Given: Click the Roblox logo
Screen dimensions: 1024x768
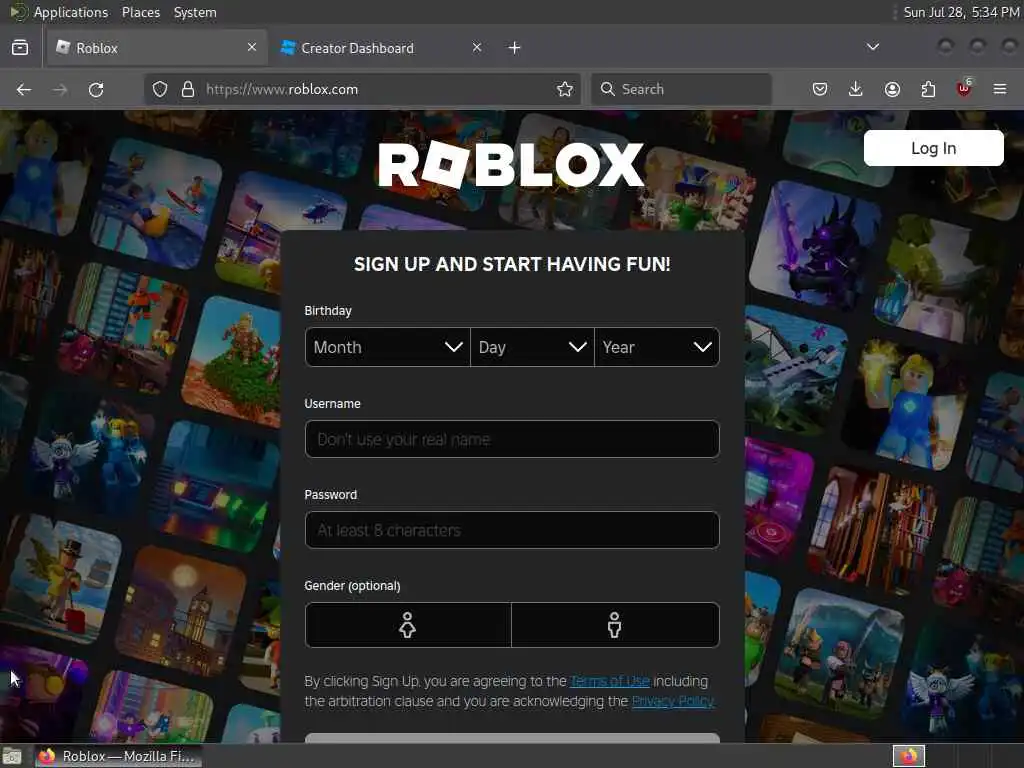Looking at the screenshot, I should coord(511,165).
